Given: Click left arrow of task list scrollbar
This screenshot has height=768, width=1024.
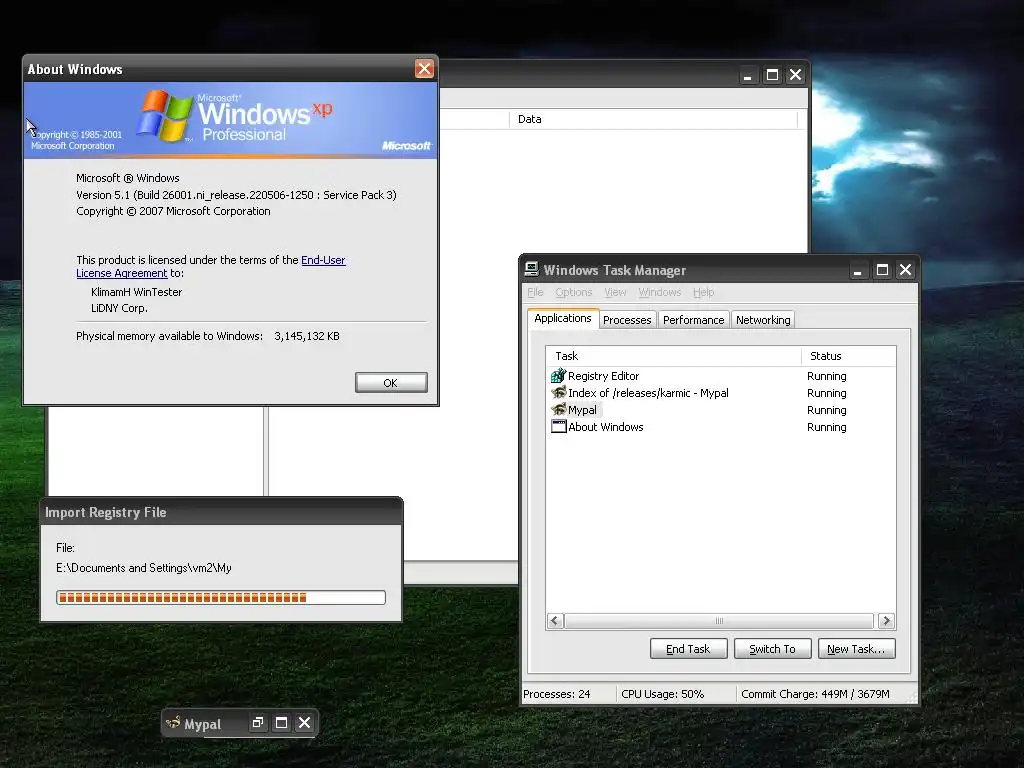Looking at the screenshot, I should click(x=555, y=620).
